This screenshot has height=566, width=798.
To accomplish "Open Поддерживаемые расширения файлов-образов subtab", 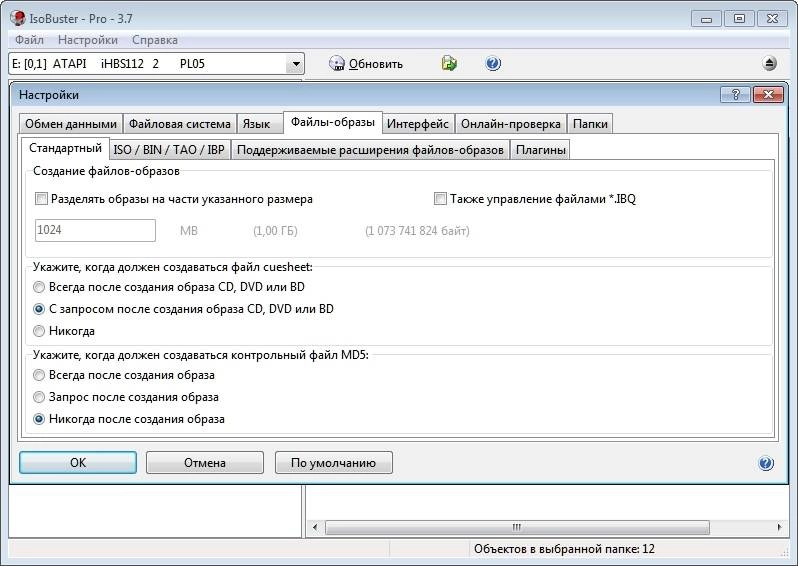I will (x=370, y=150).
